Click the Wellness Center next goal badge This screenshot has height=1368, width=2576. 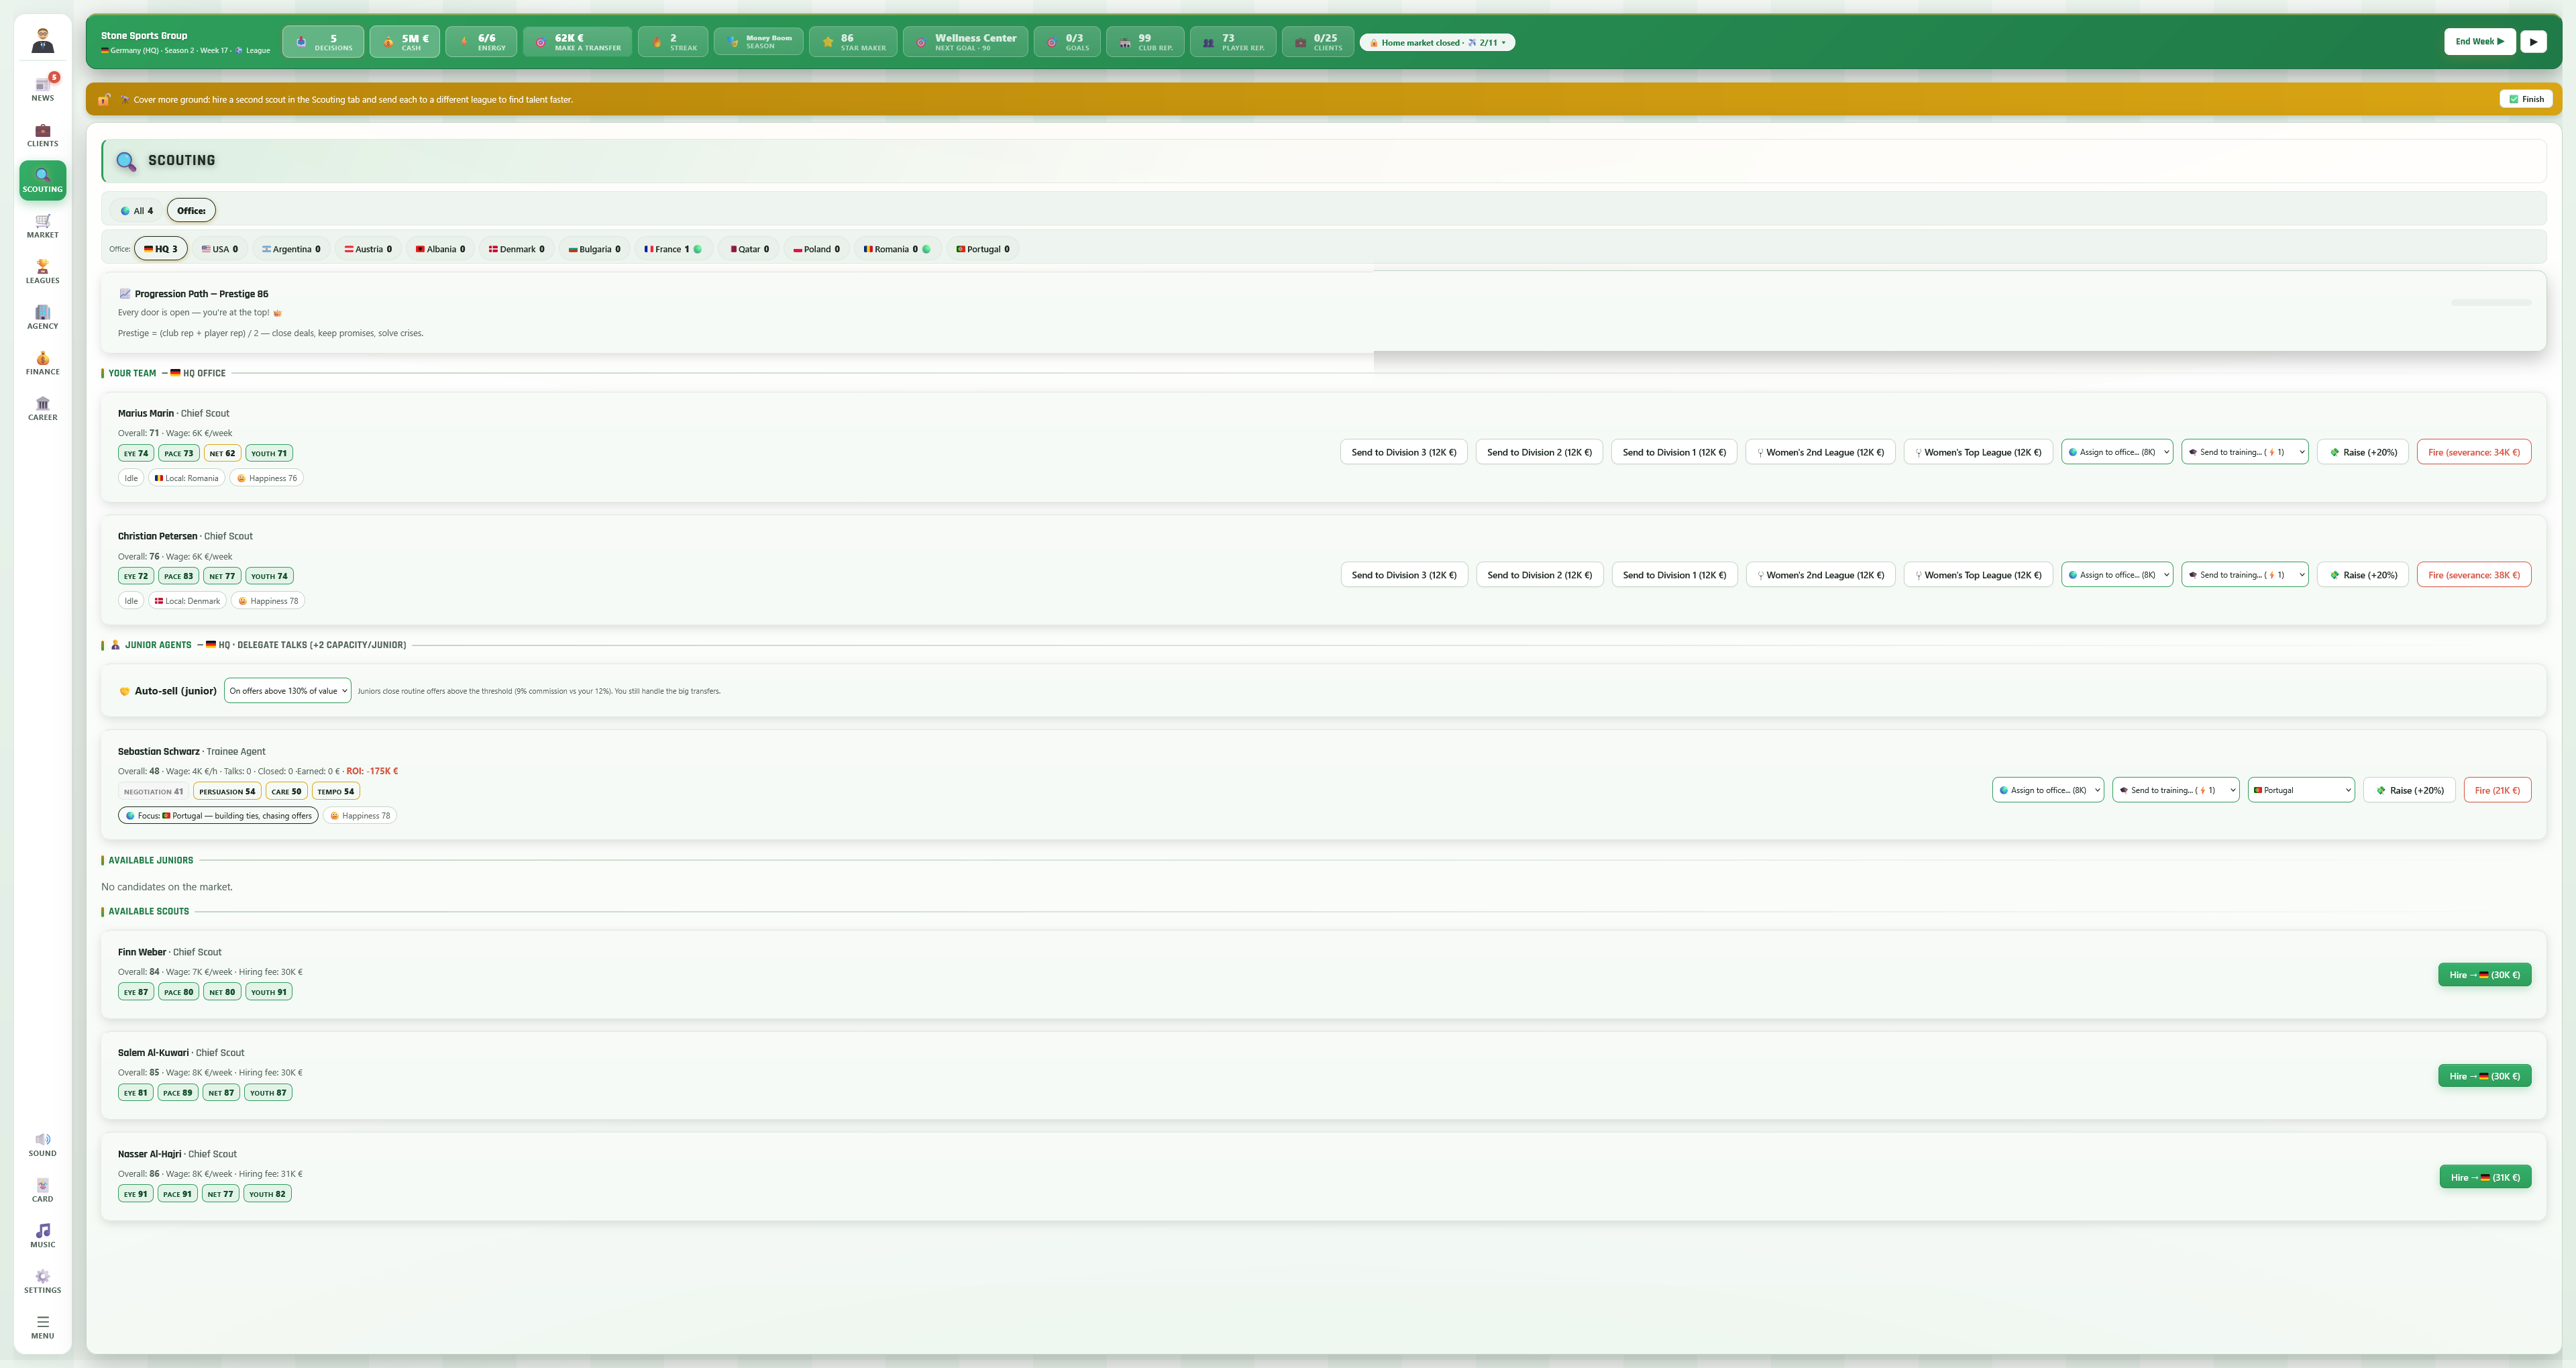[x=965, y=42]
